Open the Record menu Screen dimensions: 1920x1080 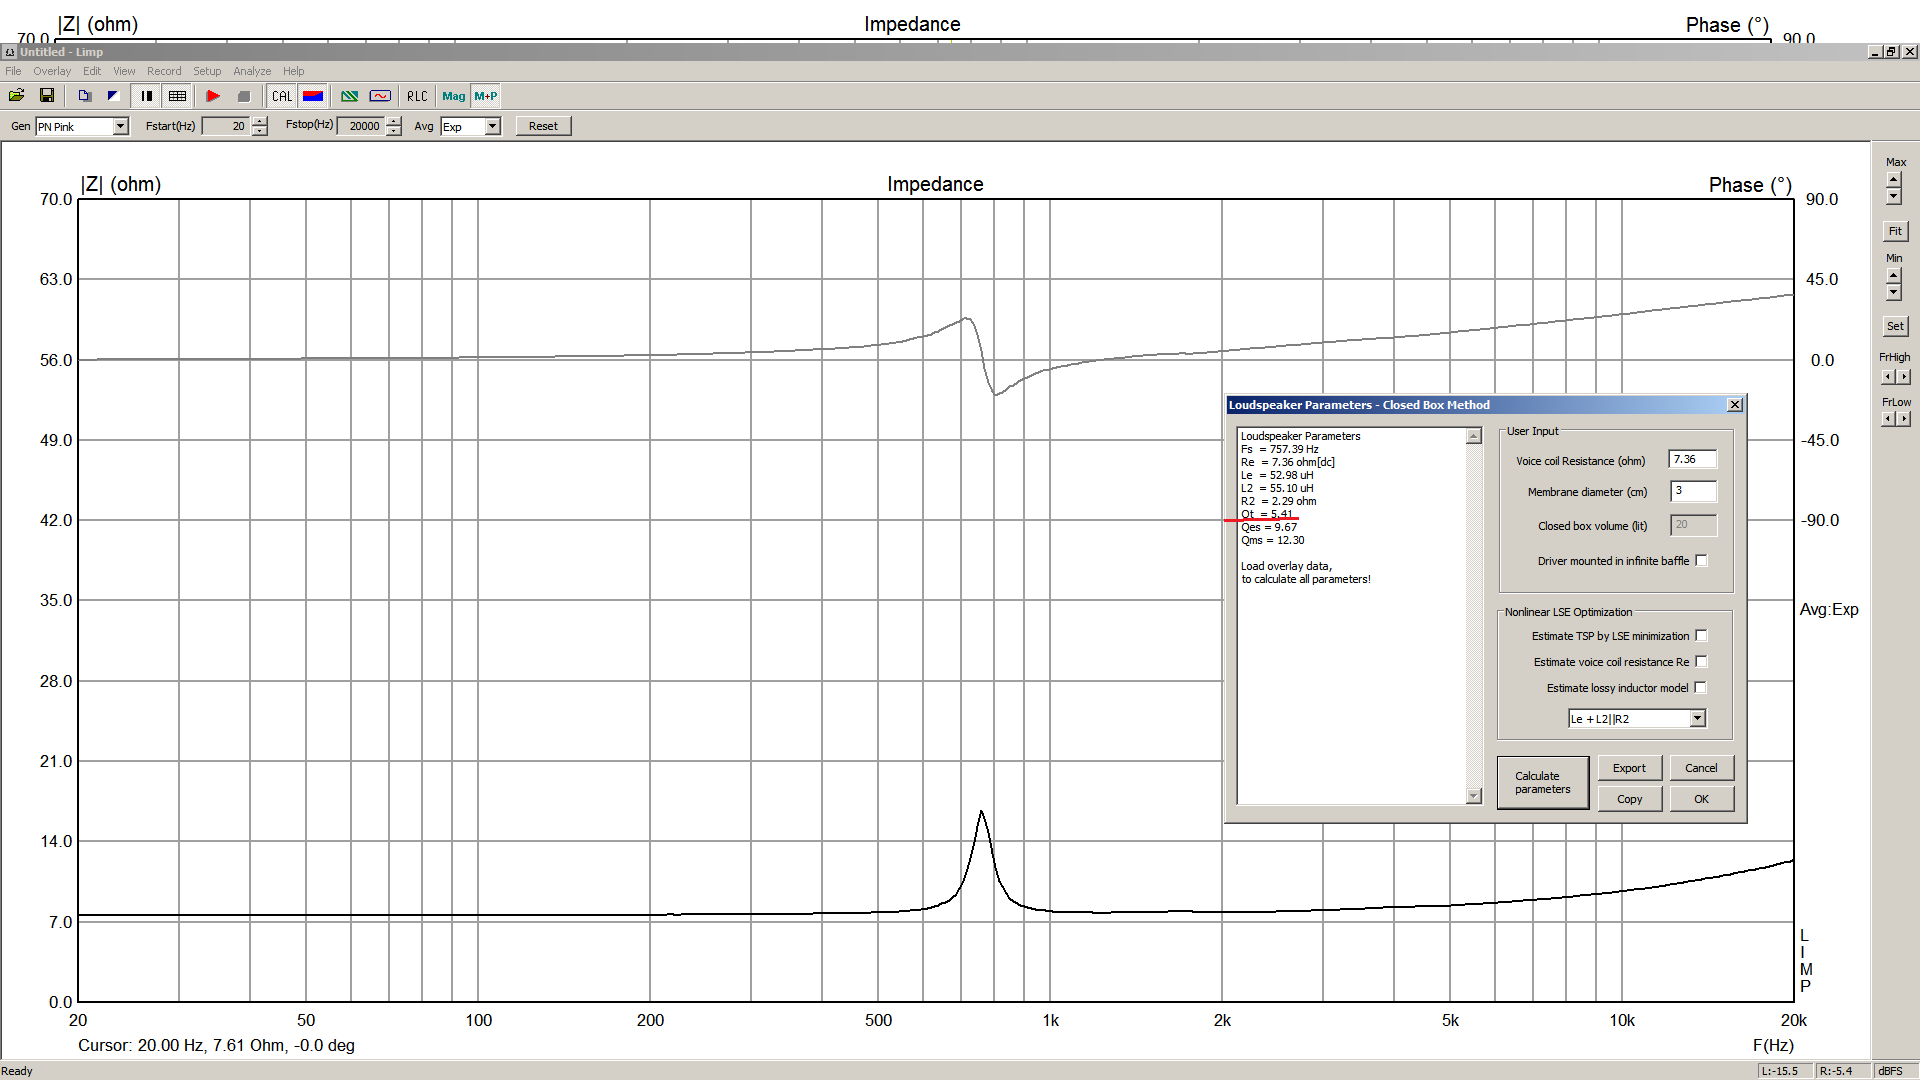pyautogui.click(x=164, y=71)
